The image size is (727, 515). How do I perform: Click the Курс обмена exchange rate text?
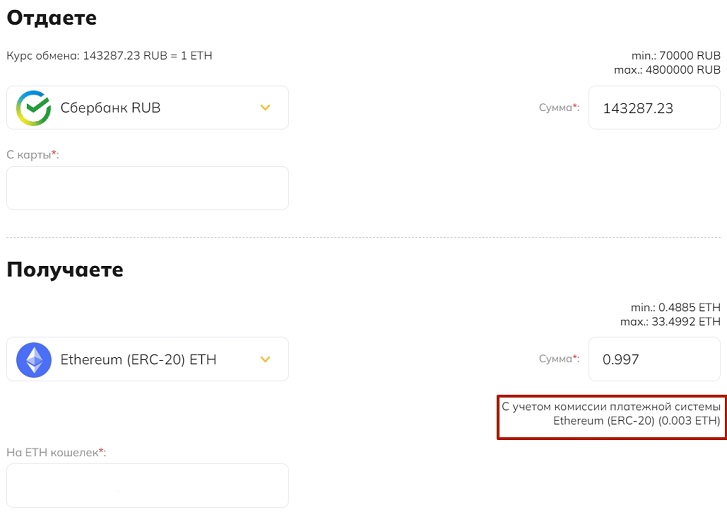pos(109,56)
